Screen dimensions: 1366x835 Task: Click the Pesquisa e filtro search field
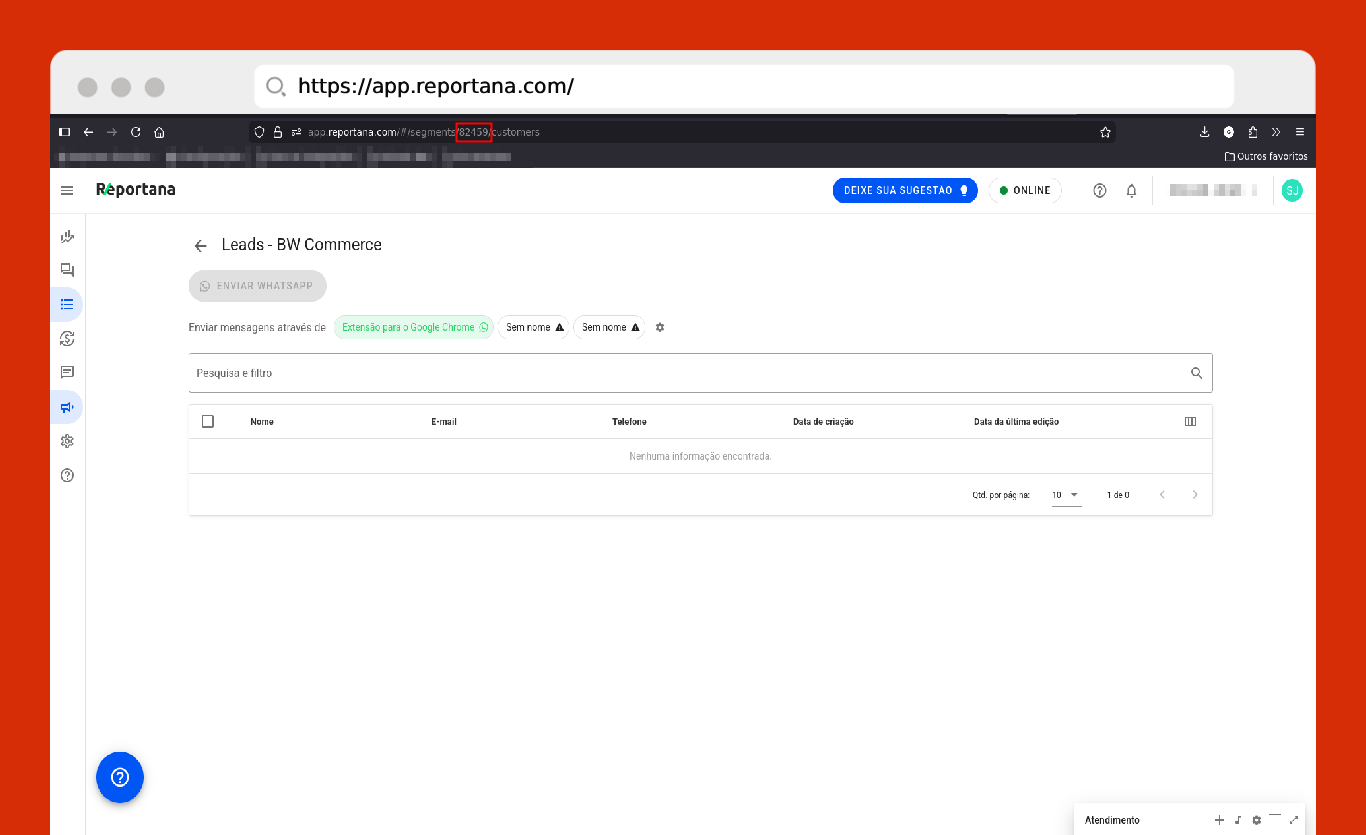point(690,373)
